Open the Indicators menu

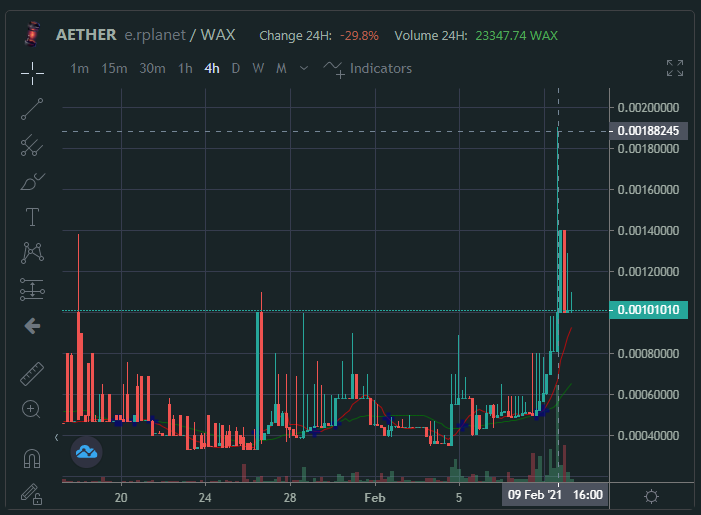367,69
